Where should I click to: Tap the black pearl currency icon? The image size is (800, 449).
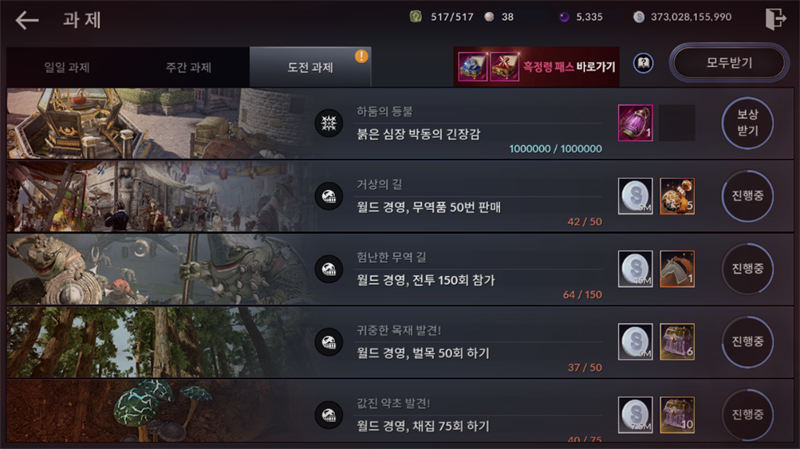tap(564, 17)
